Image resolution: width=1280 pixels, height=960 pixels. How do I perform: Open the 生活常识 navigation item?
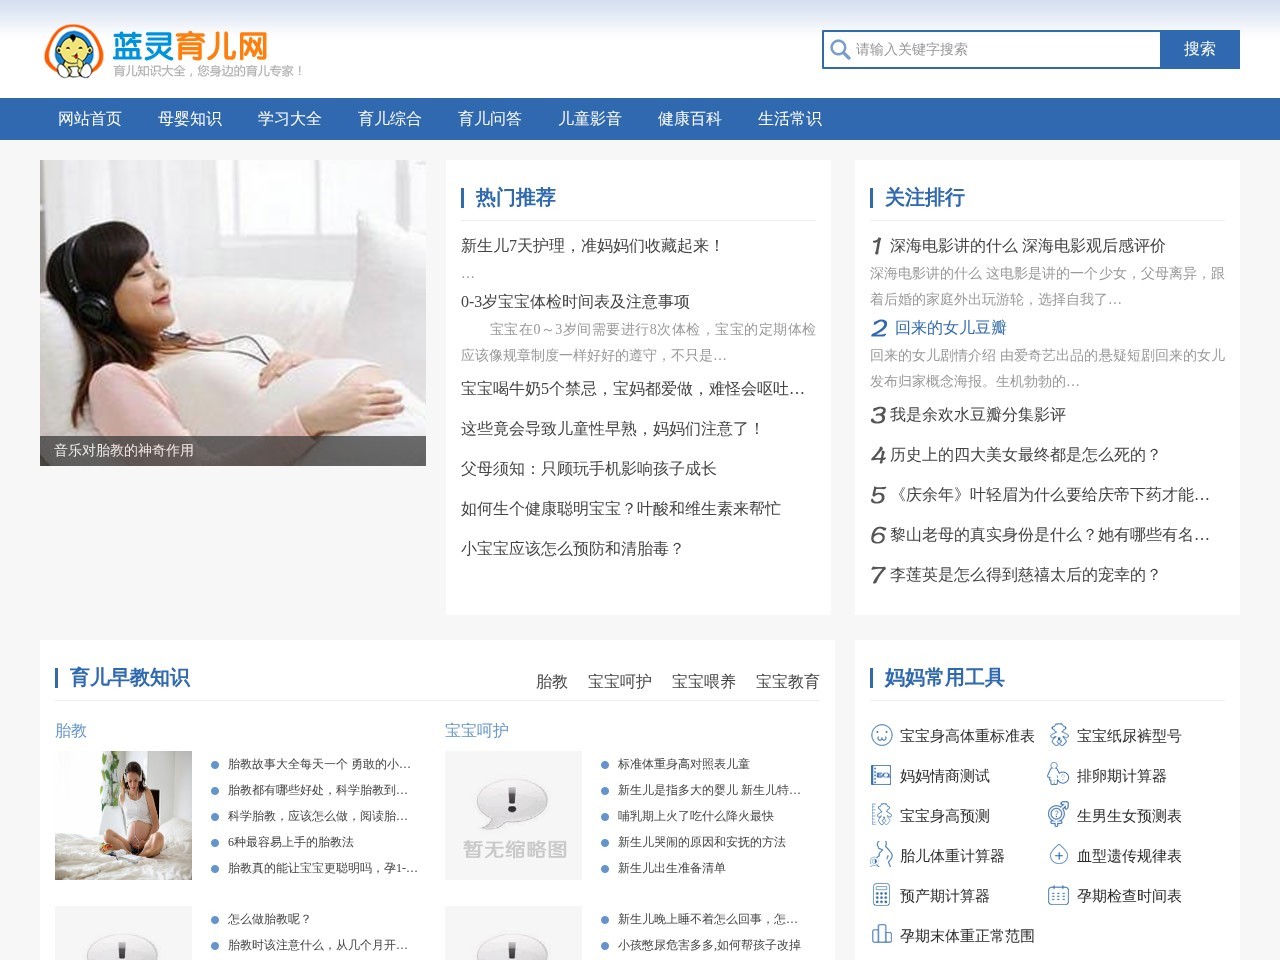point(790,119)
